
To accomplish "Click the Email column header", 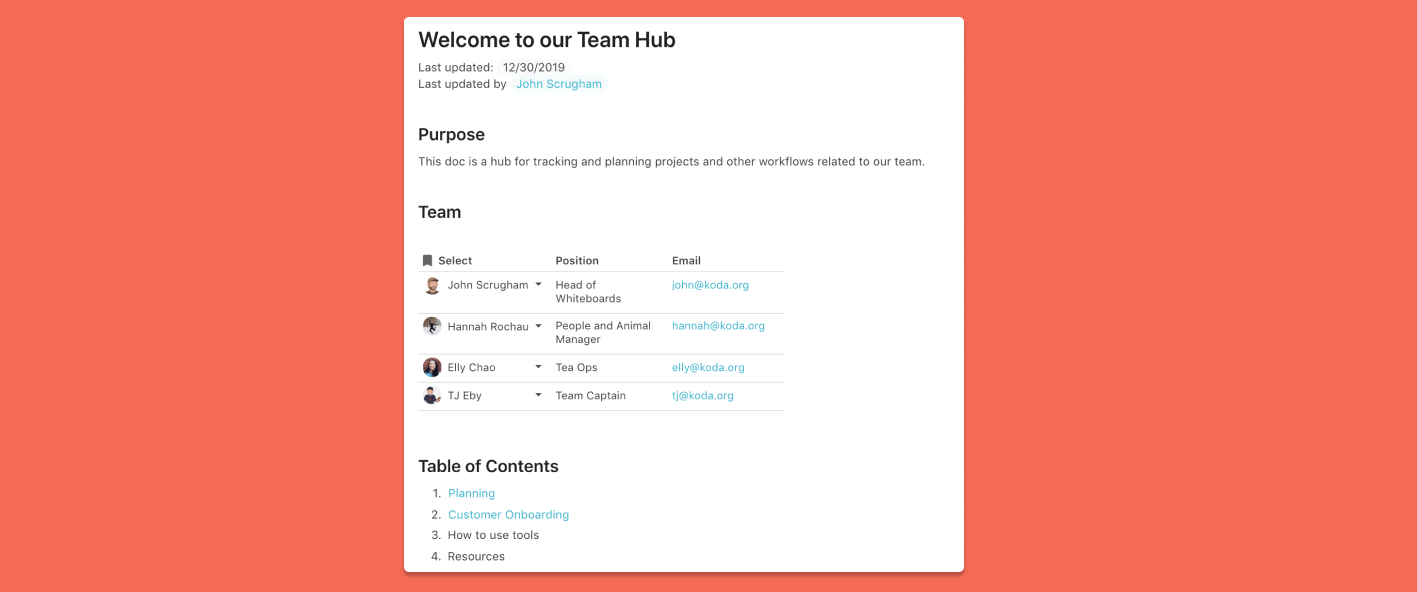I will tap(686, 261).
